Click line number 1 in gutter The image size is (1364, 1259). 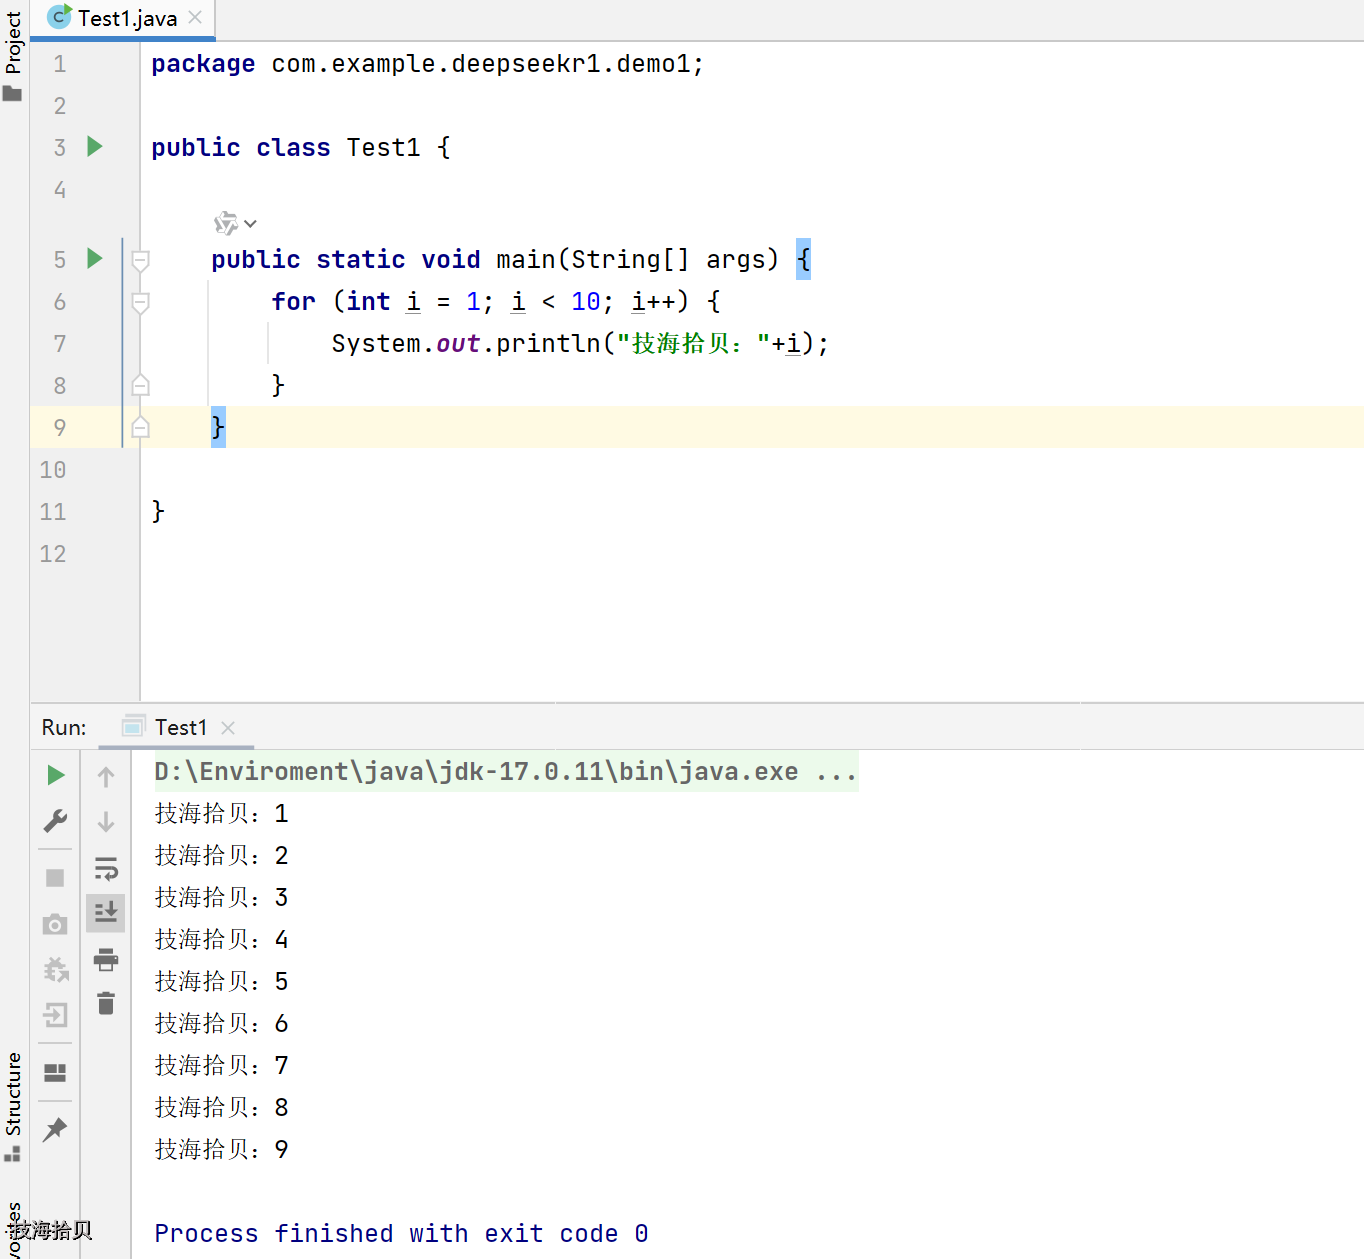point(60,64)
